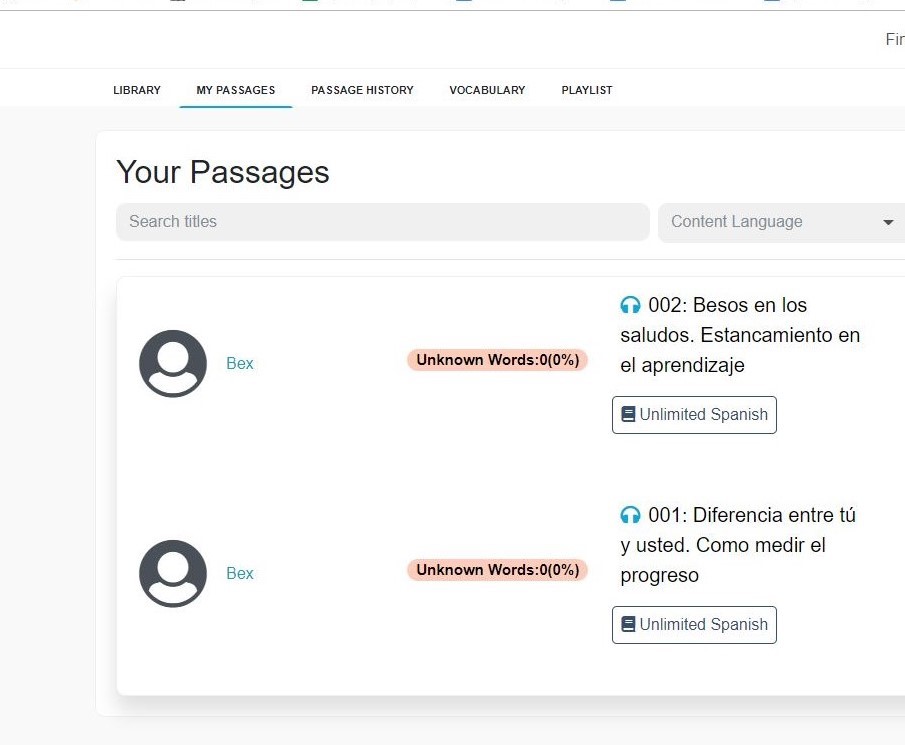Click headphones icon for passage 002
Image resolution: width=905 pixels, height=745 pixels.
tap(630, 305)
